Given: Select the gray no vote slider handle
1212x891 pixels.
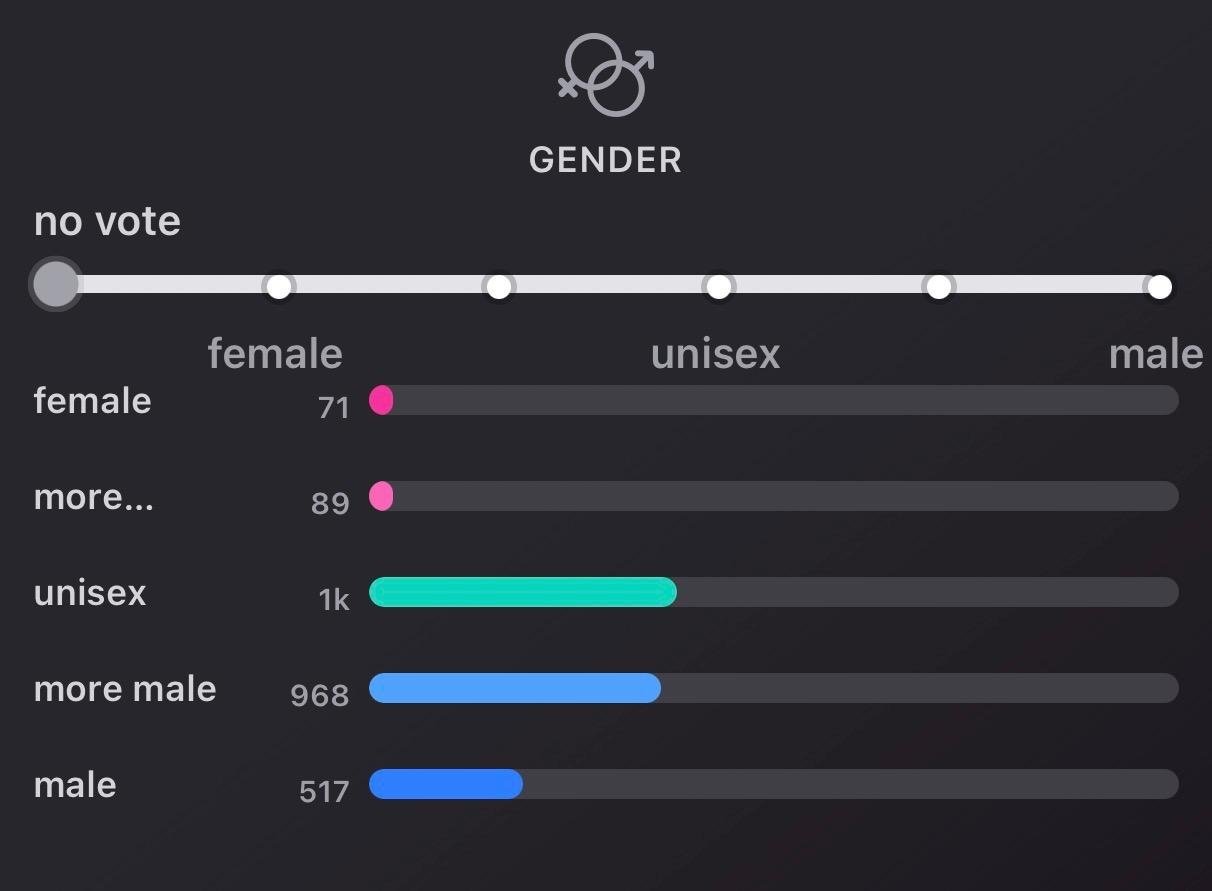Looking at the screenshot, I should coord(55,285).
